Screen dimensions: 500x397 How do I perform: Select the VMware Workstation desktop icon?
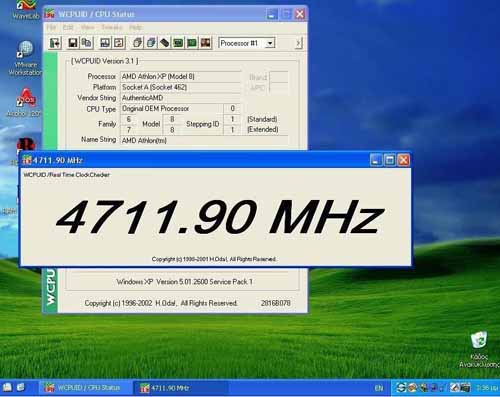click(x=25, y=58)
